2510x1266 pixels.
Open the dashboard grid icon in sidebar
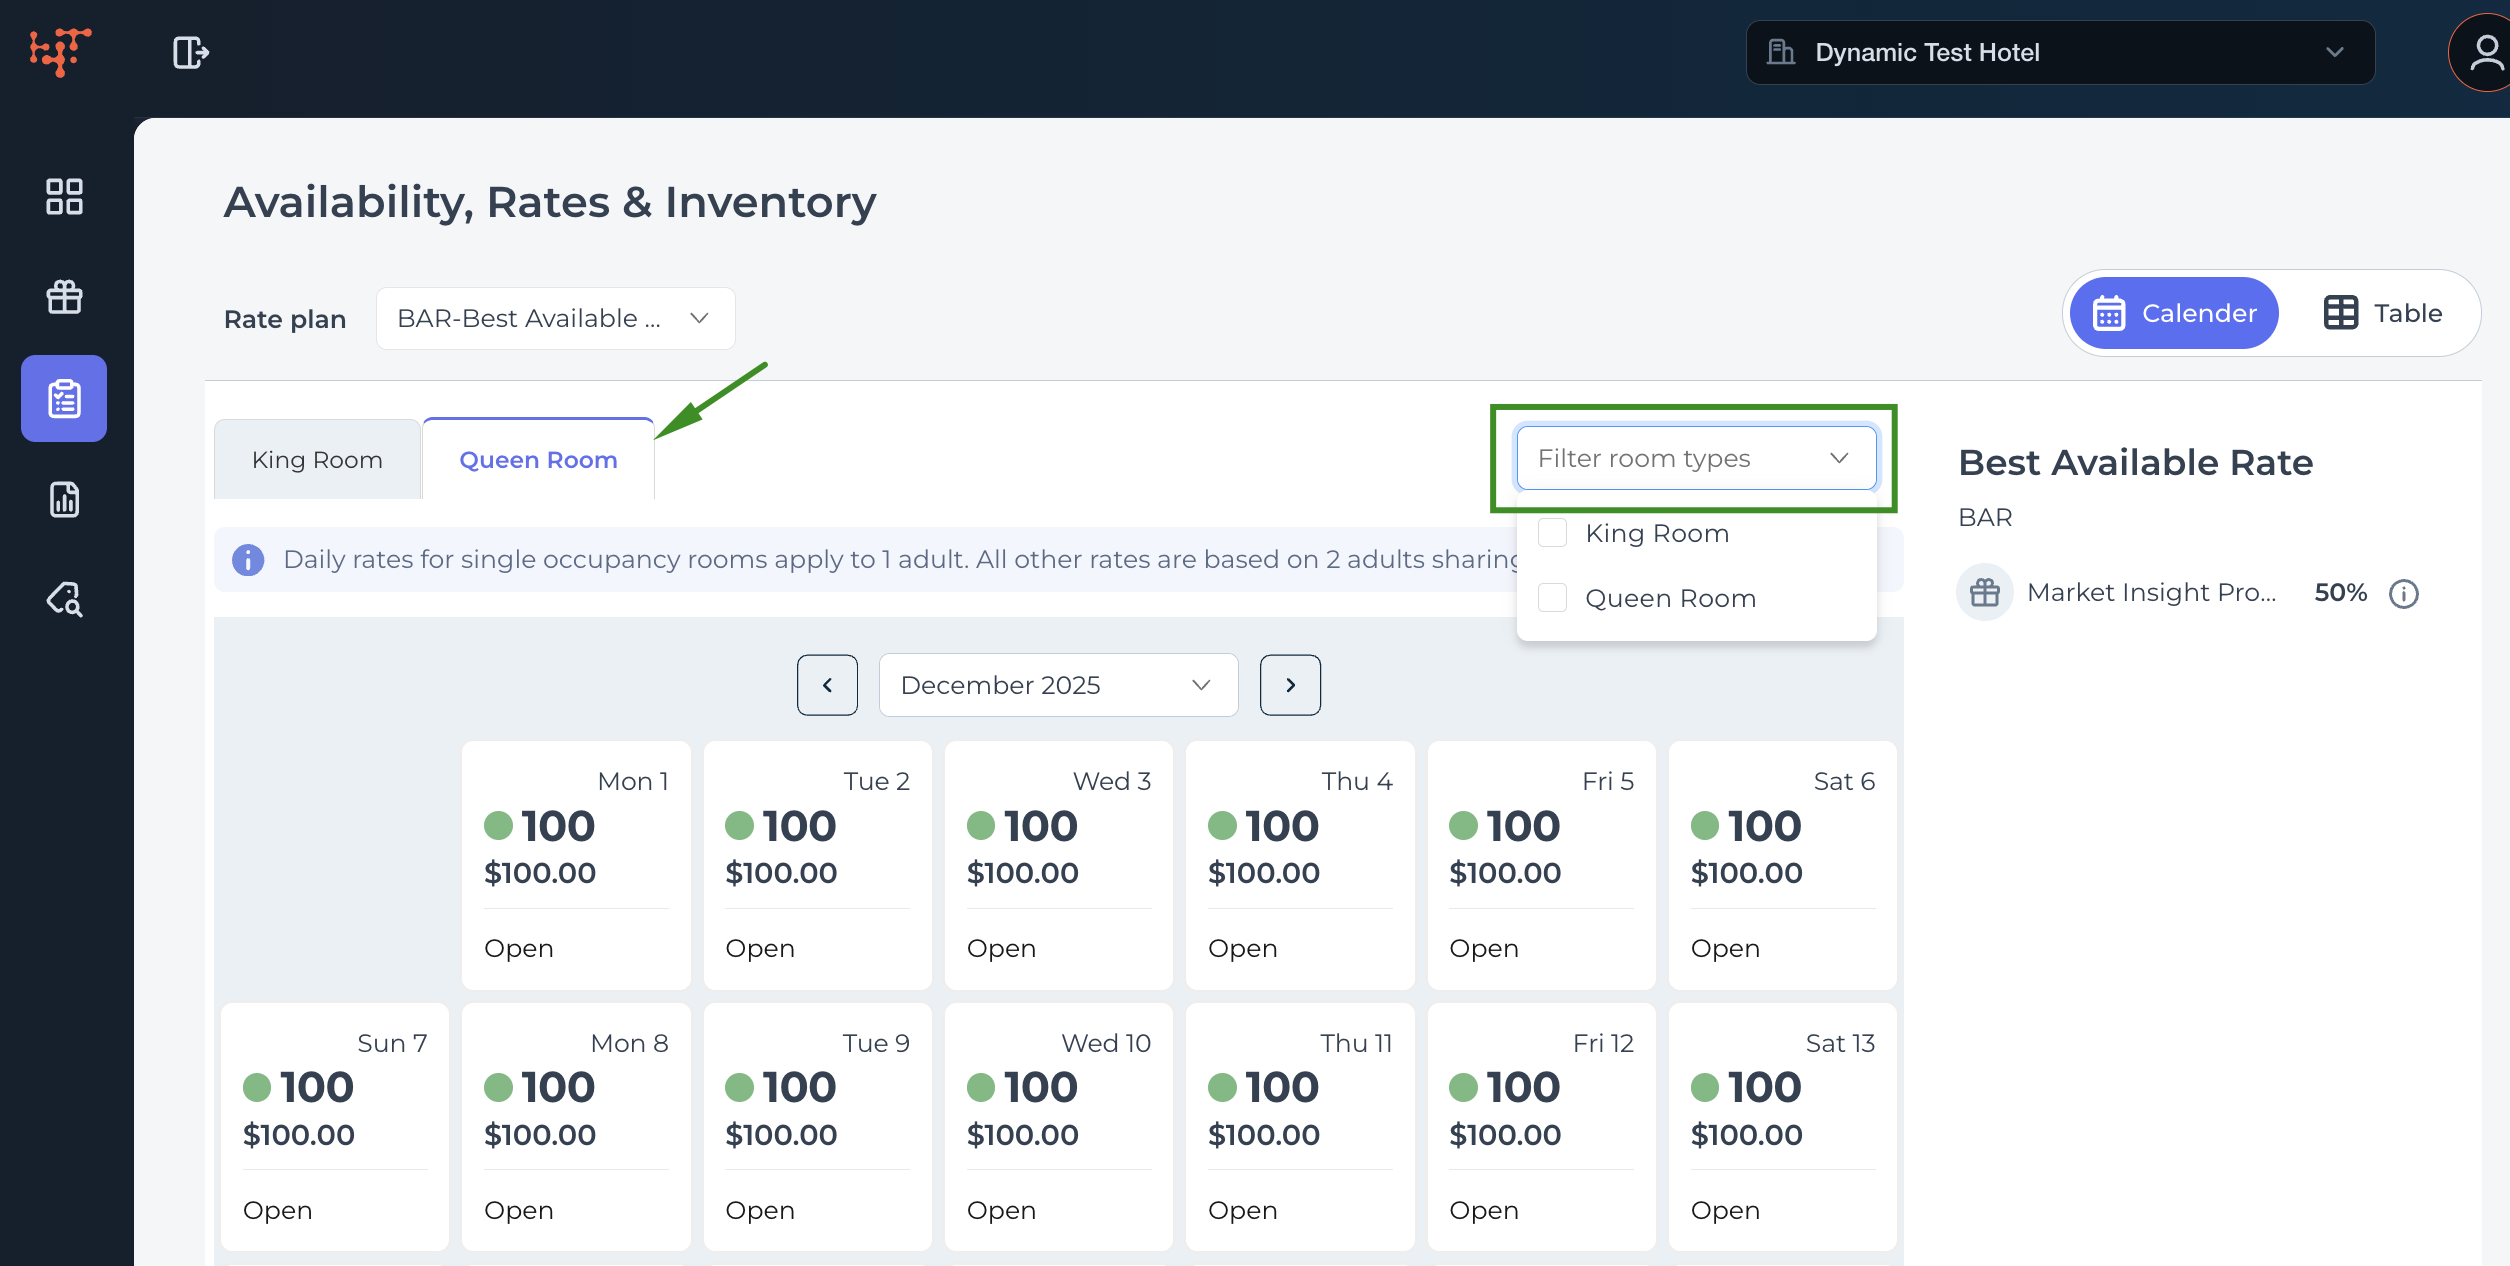click(x=64, y=197)
